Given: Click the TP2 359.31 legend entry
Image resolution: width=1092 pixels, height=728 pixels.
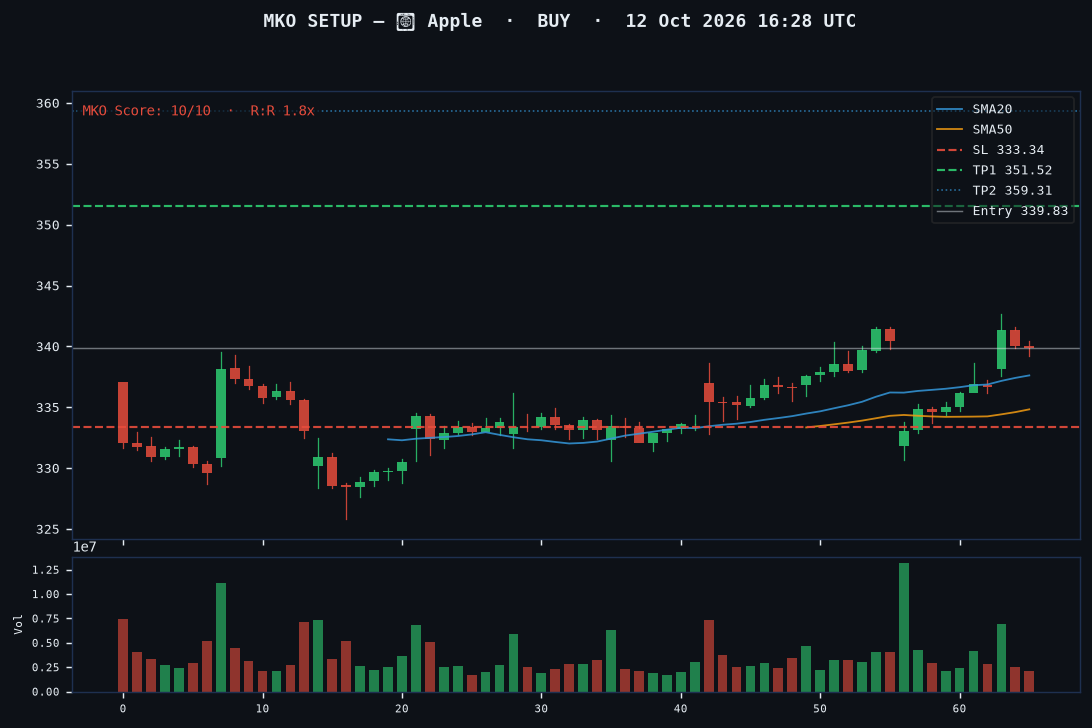Looking at the screenshot, I should [x=994, y=190].
